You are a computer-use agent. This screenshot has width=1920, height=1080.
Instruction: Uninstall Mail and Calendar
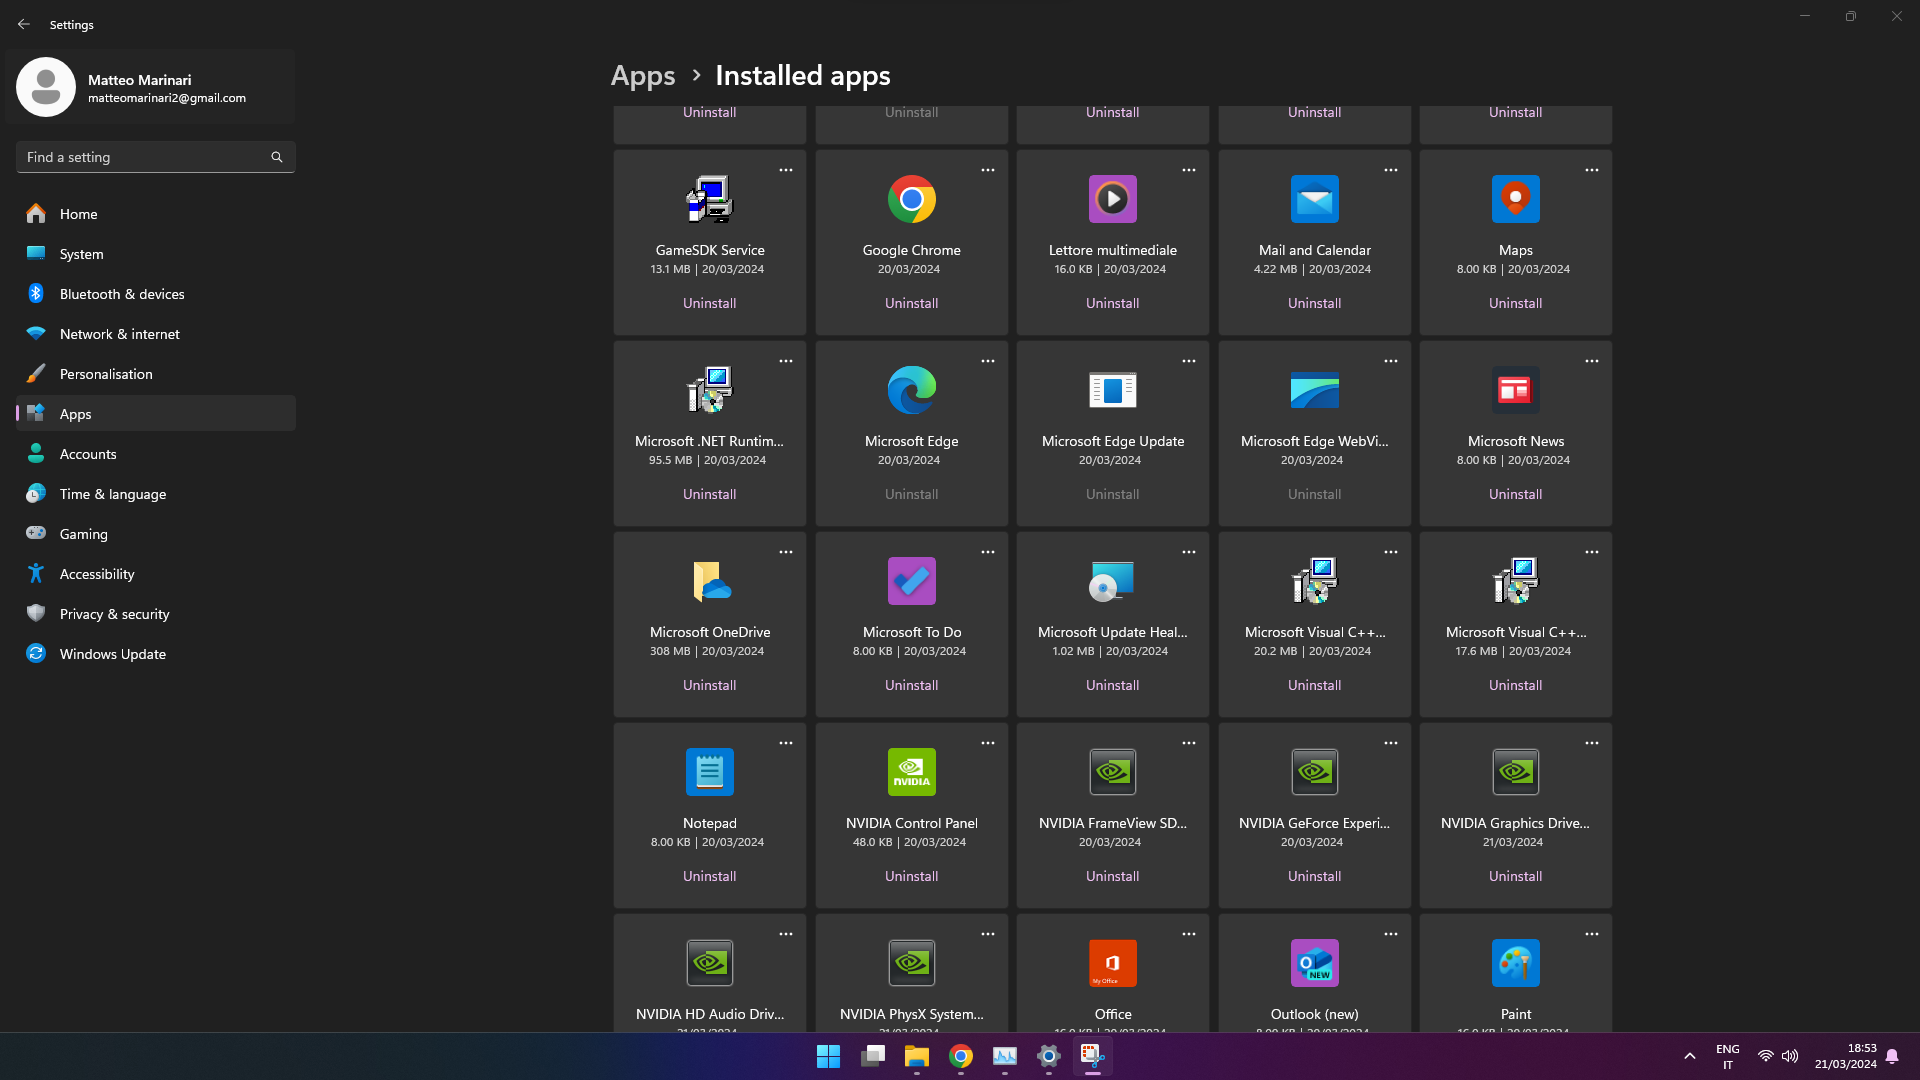tap(1314, 303)
